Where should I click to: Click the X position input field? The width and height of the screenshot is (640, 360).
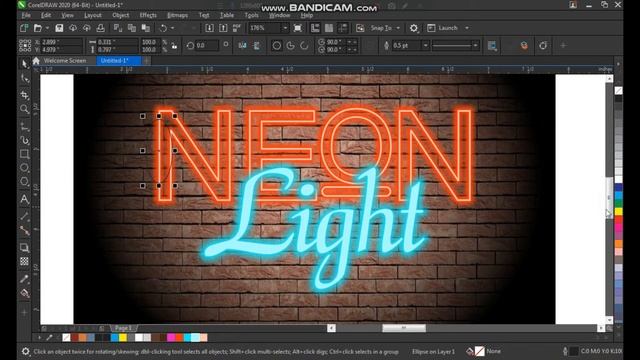(x=61, y=42)
